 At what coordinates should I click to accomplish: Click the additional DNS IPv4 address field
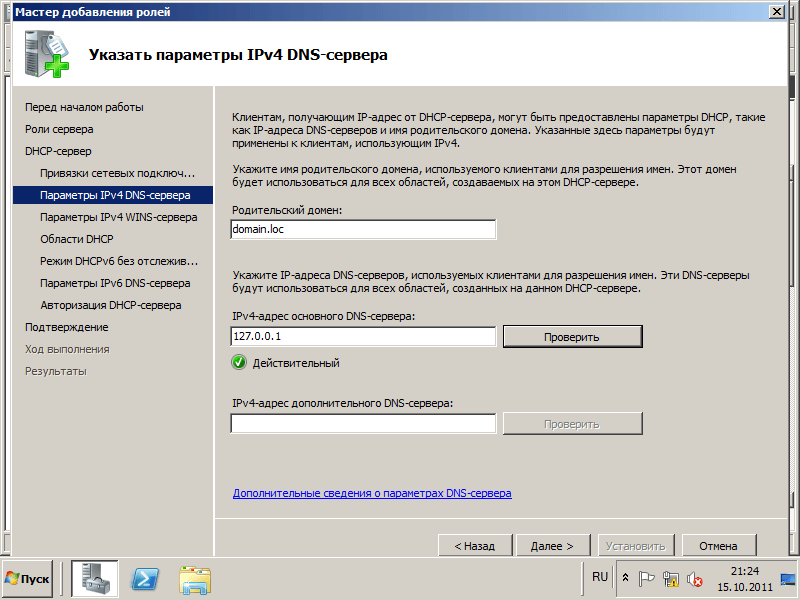coord(363,423)
